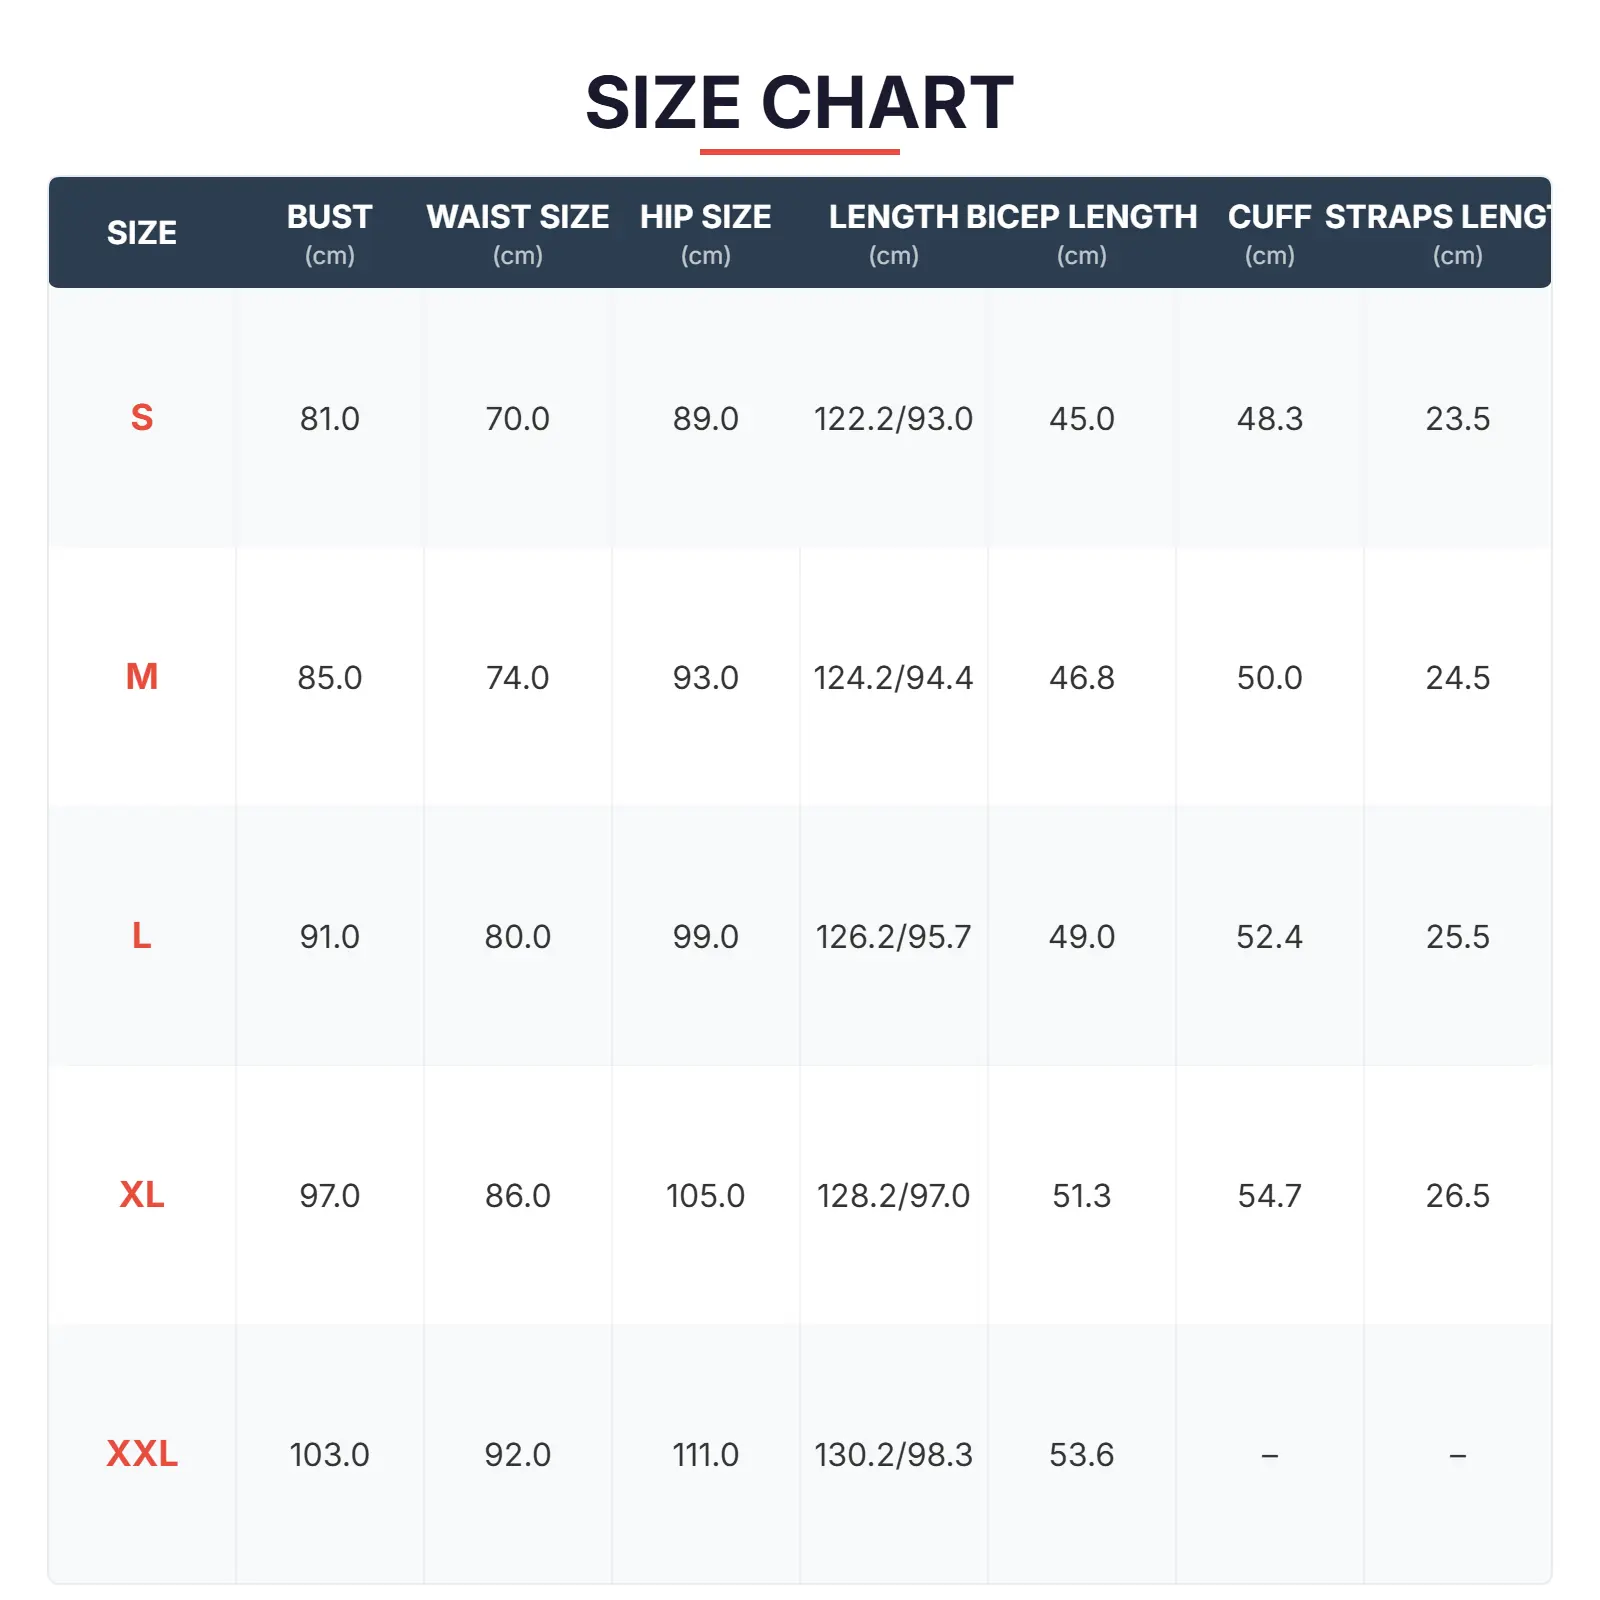Screen dimensions: 1600x1600
Task: Click the 122.2/93.0 length cell
Action: pos(893,418)
